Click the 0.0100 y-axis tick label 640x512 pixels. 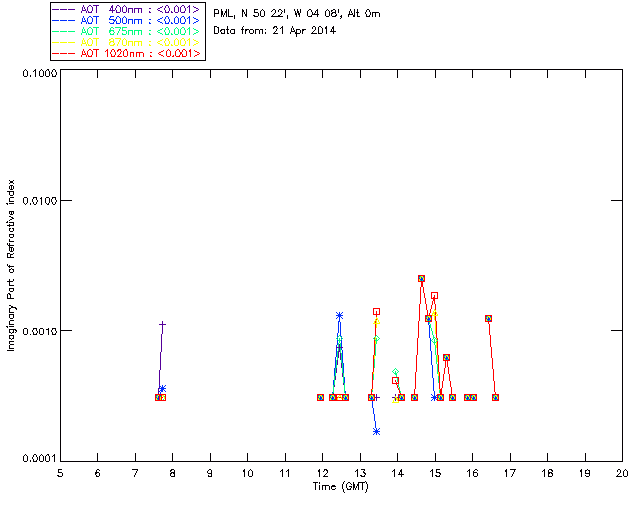click(39, 200)
